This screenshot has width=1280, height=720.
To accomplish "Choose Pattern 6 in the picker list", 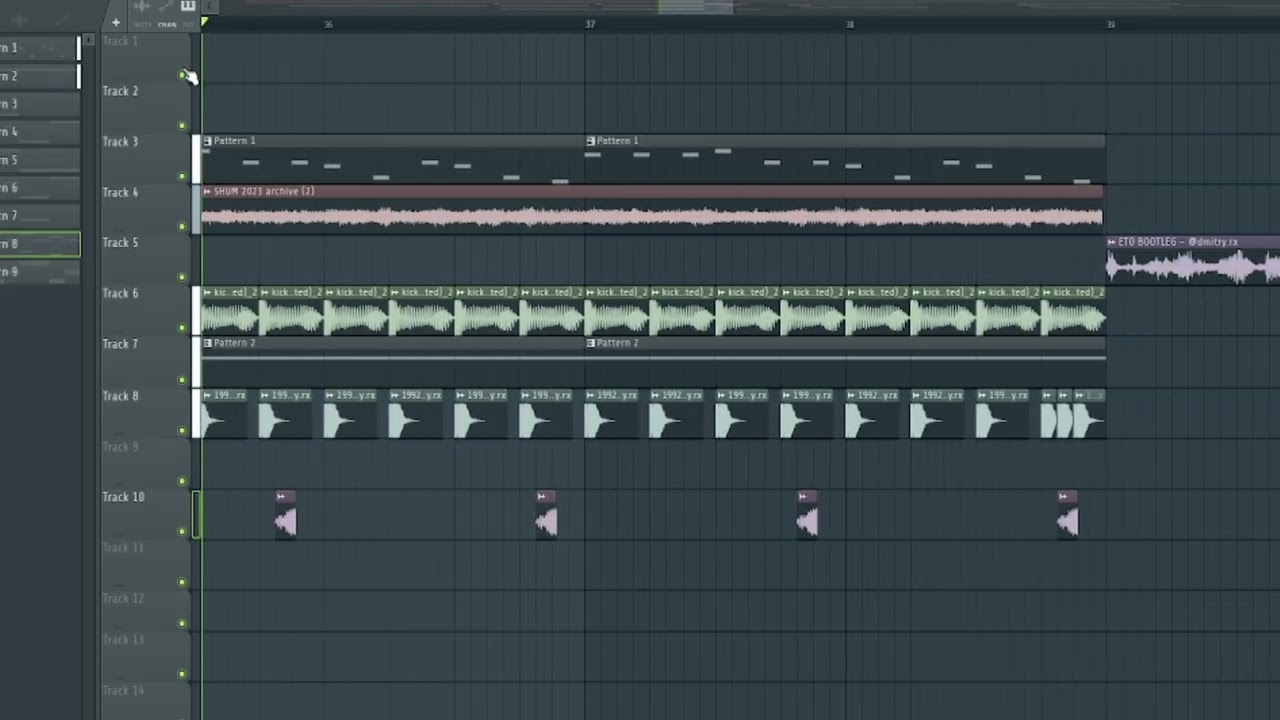I will pos(39,188).
